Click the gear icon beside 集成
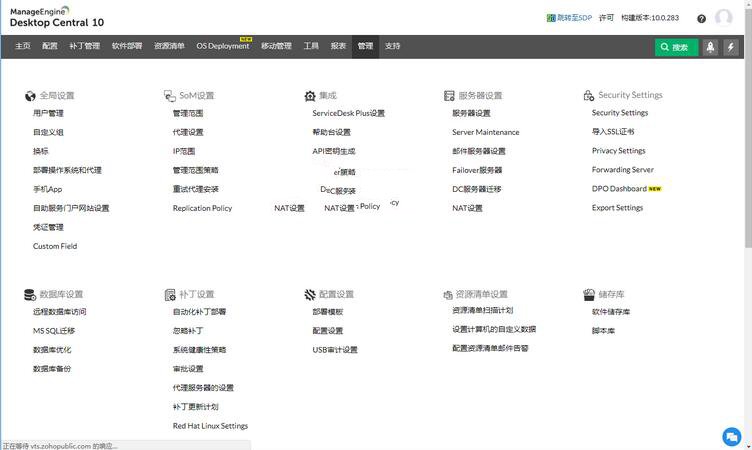 (x=310, y=96)
